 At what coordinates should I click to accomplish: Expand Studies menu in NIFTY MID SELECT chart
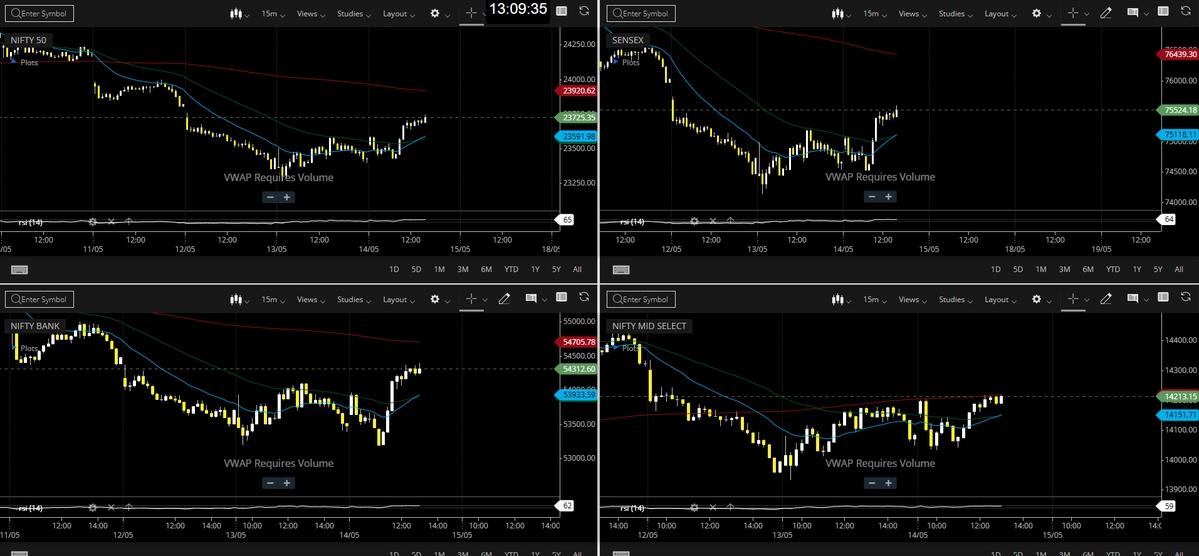click(955, 300)
